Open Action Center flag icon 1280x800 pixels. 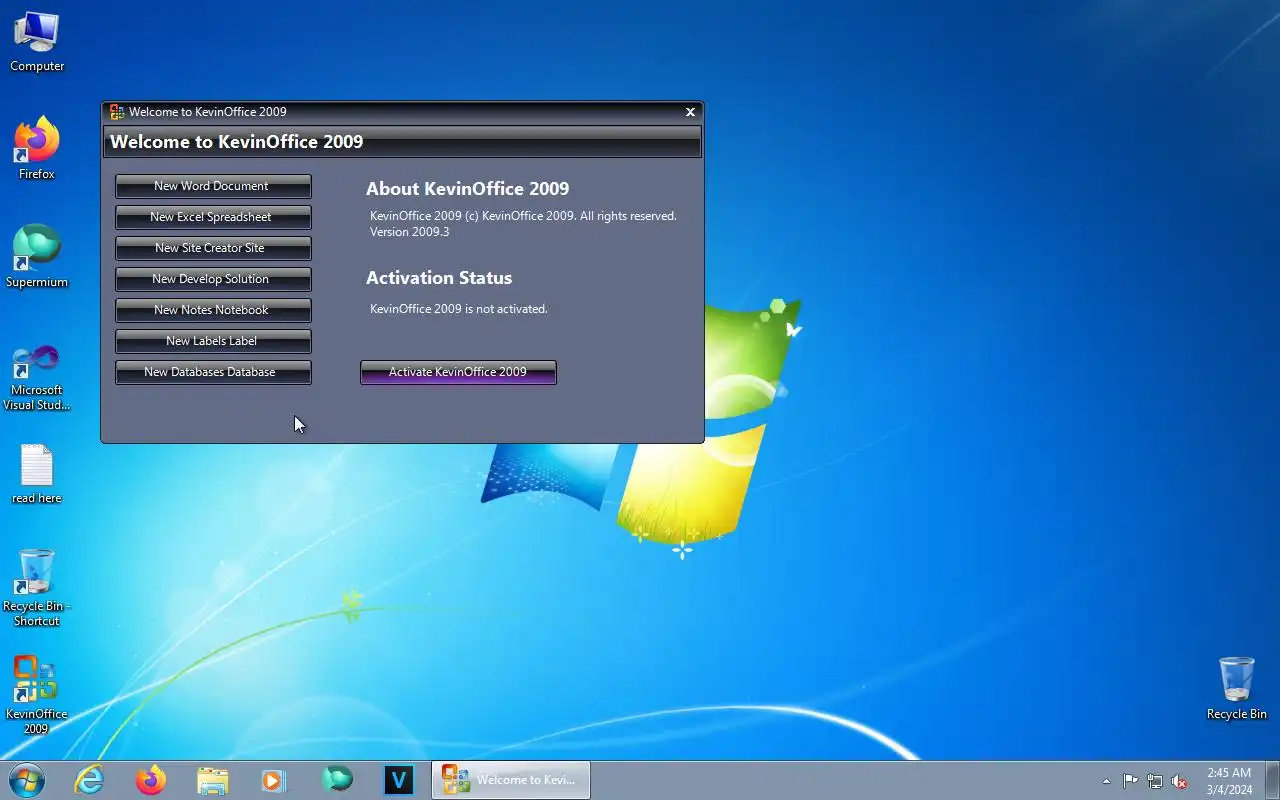pos(1130,781)
